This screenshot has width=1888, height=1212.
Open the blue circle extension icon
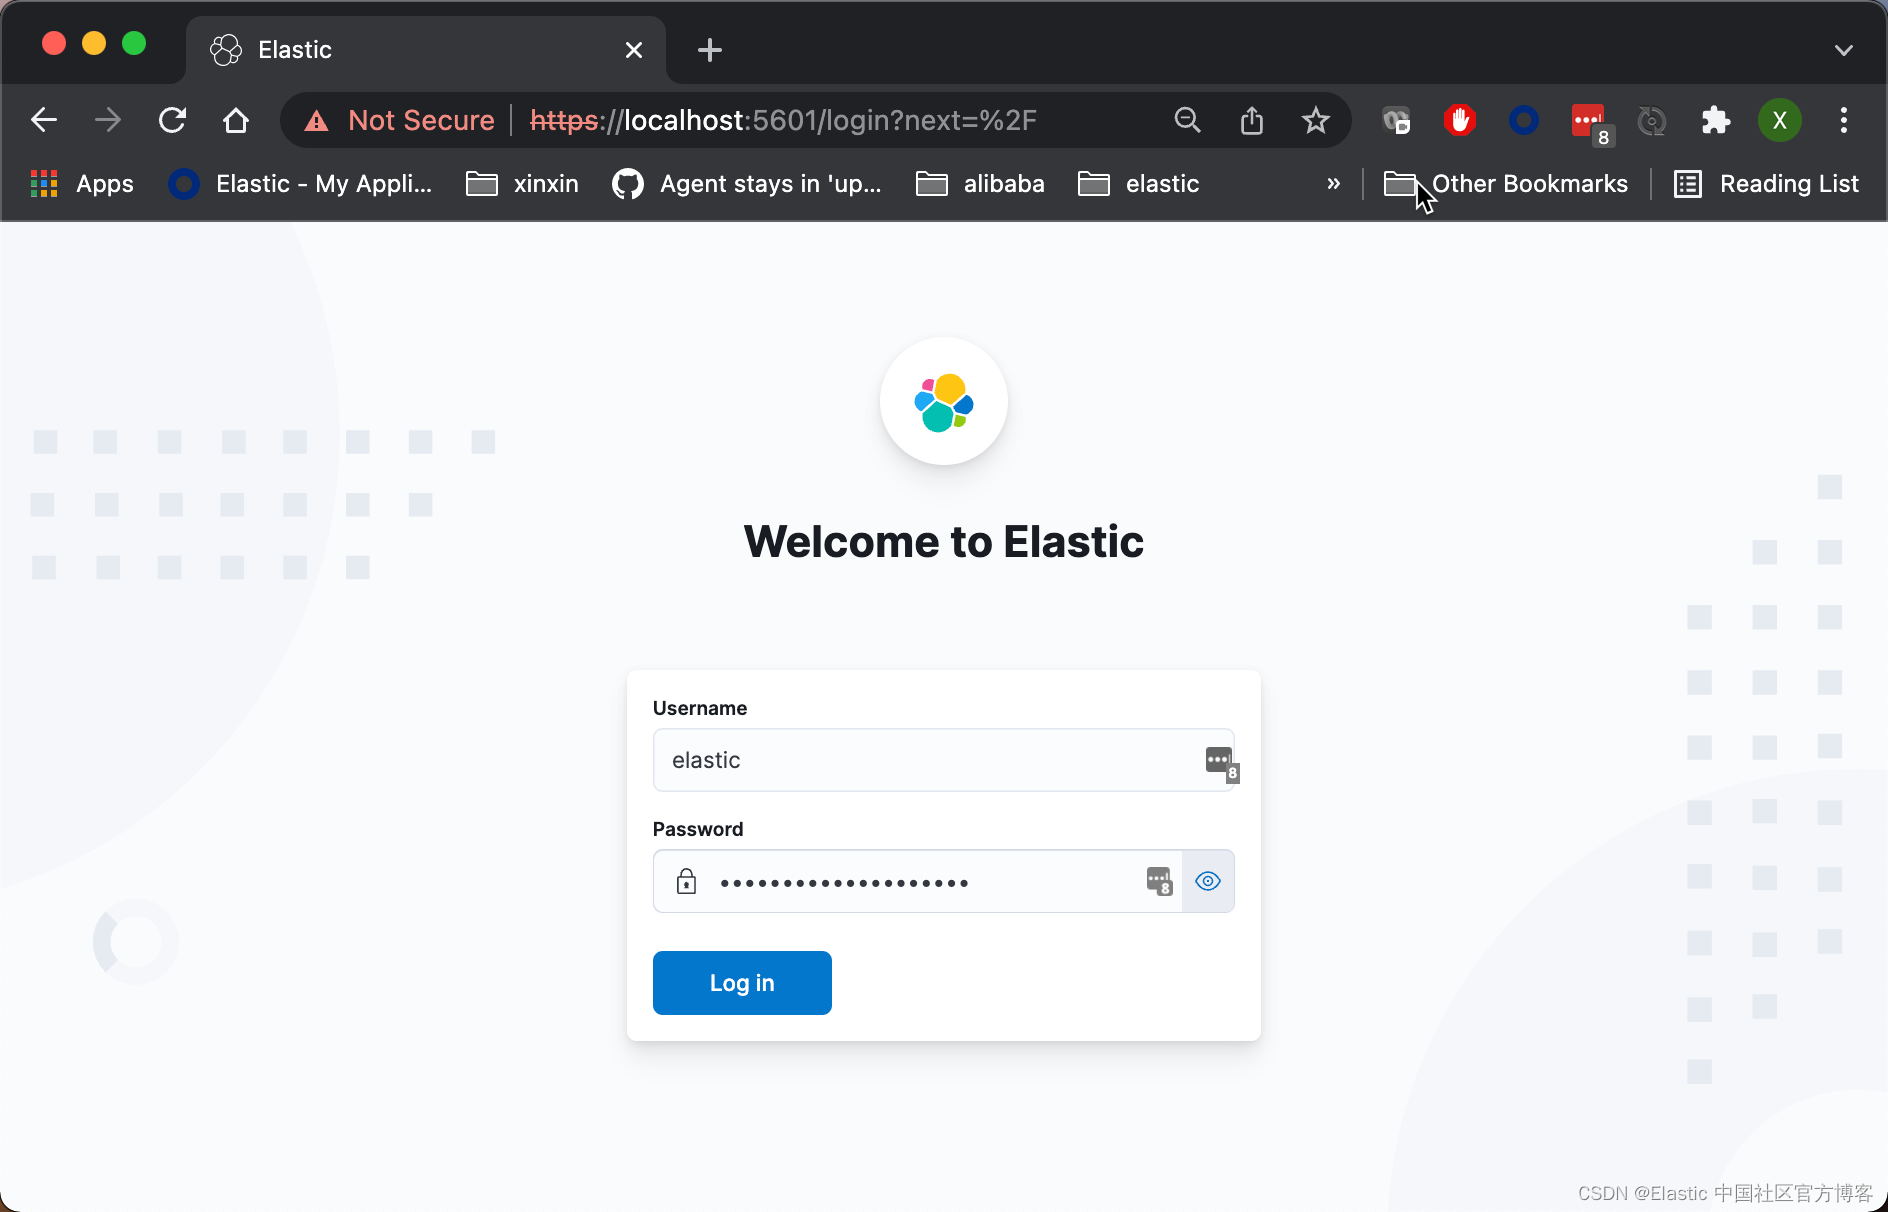(1523, 120)
